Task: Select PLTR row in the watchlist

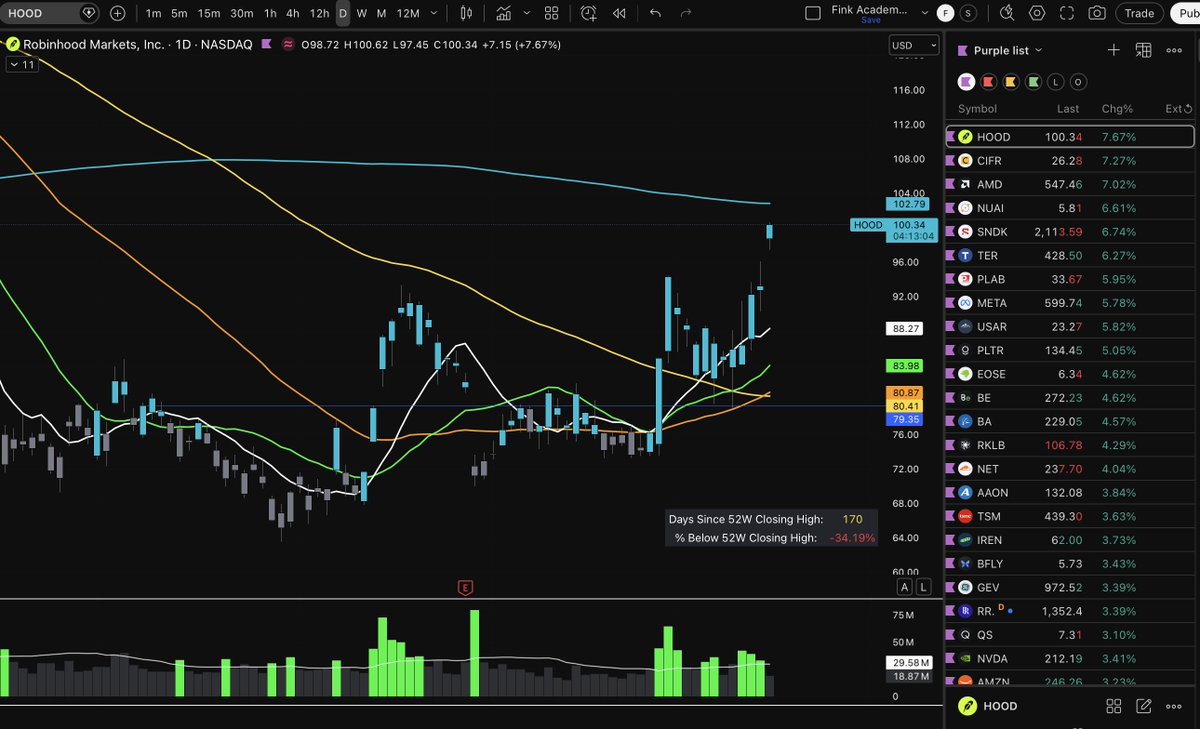Action: coord(1070,350)
